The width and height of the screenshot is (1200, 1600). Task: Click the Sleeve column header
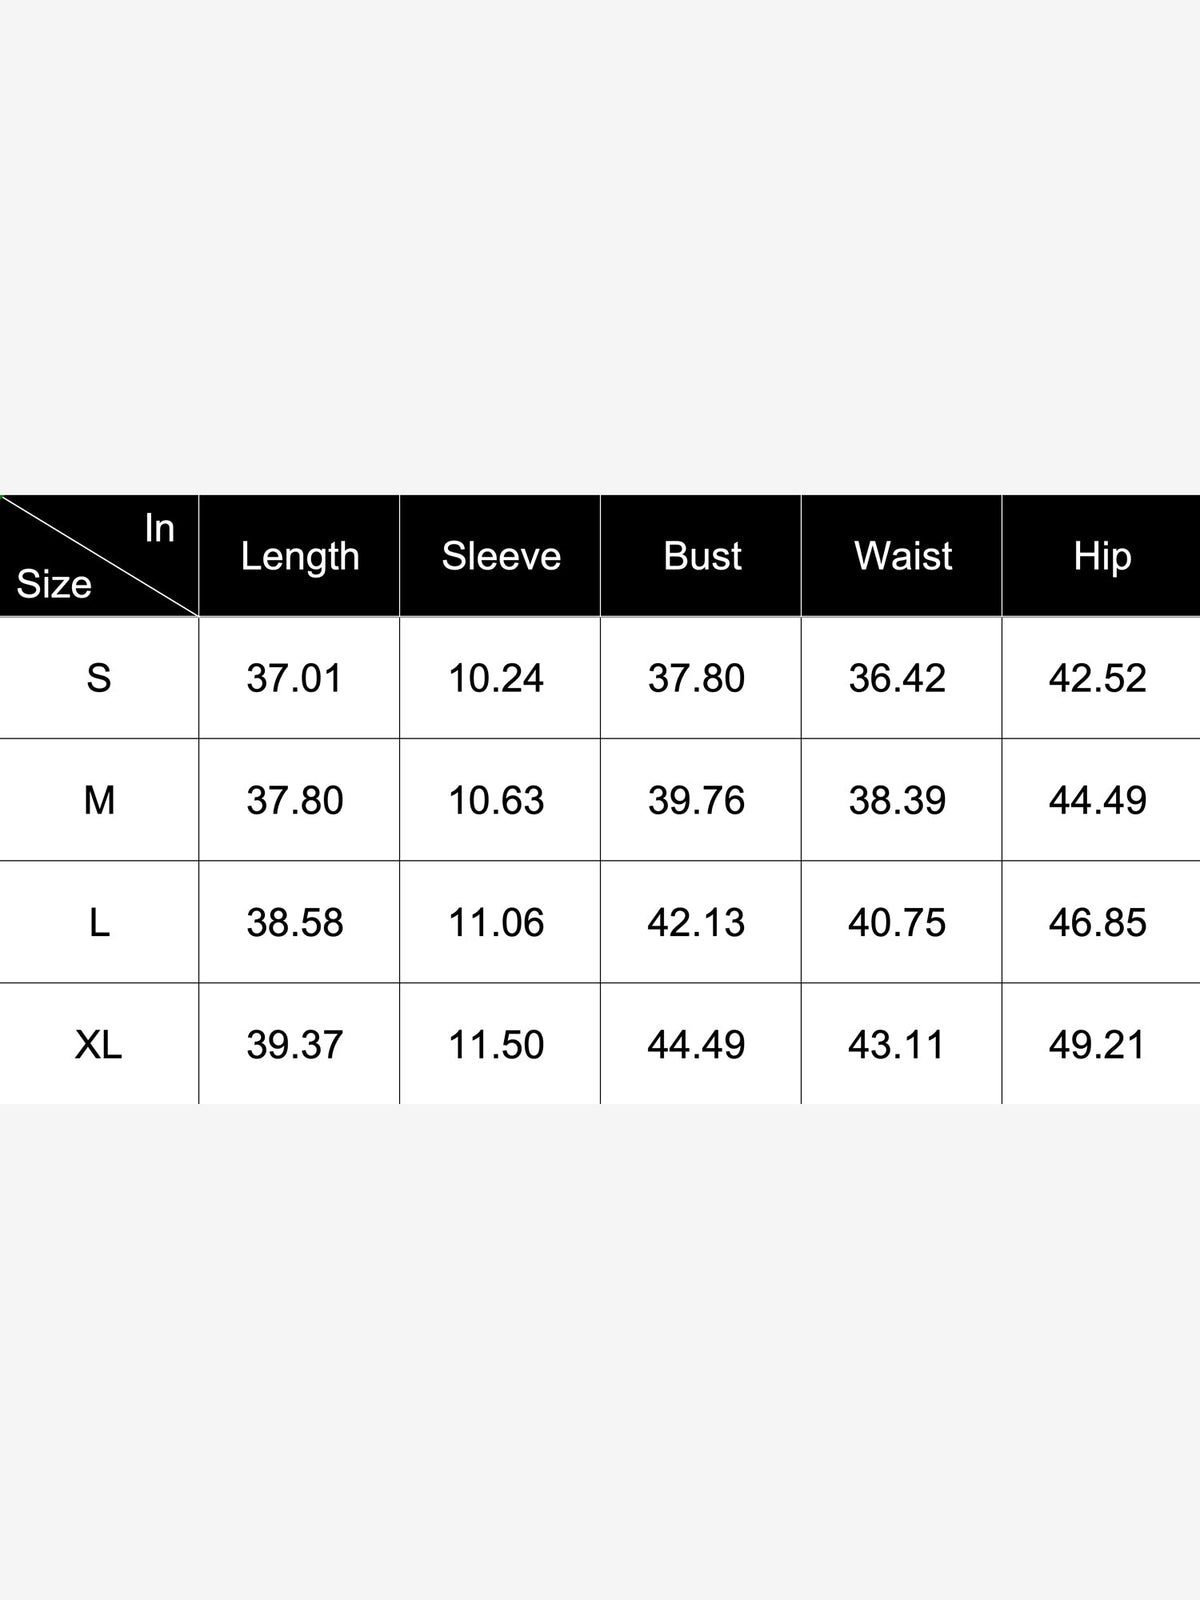point(501,556)
